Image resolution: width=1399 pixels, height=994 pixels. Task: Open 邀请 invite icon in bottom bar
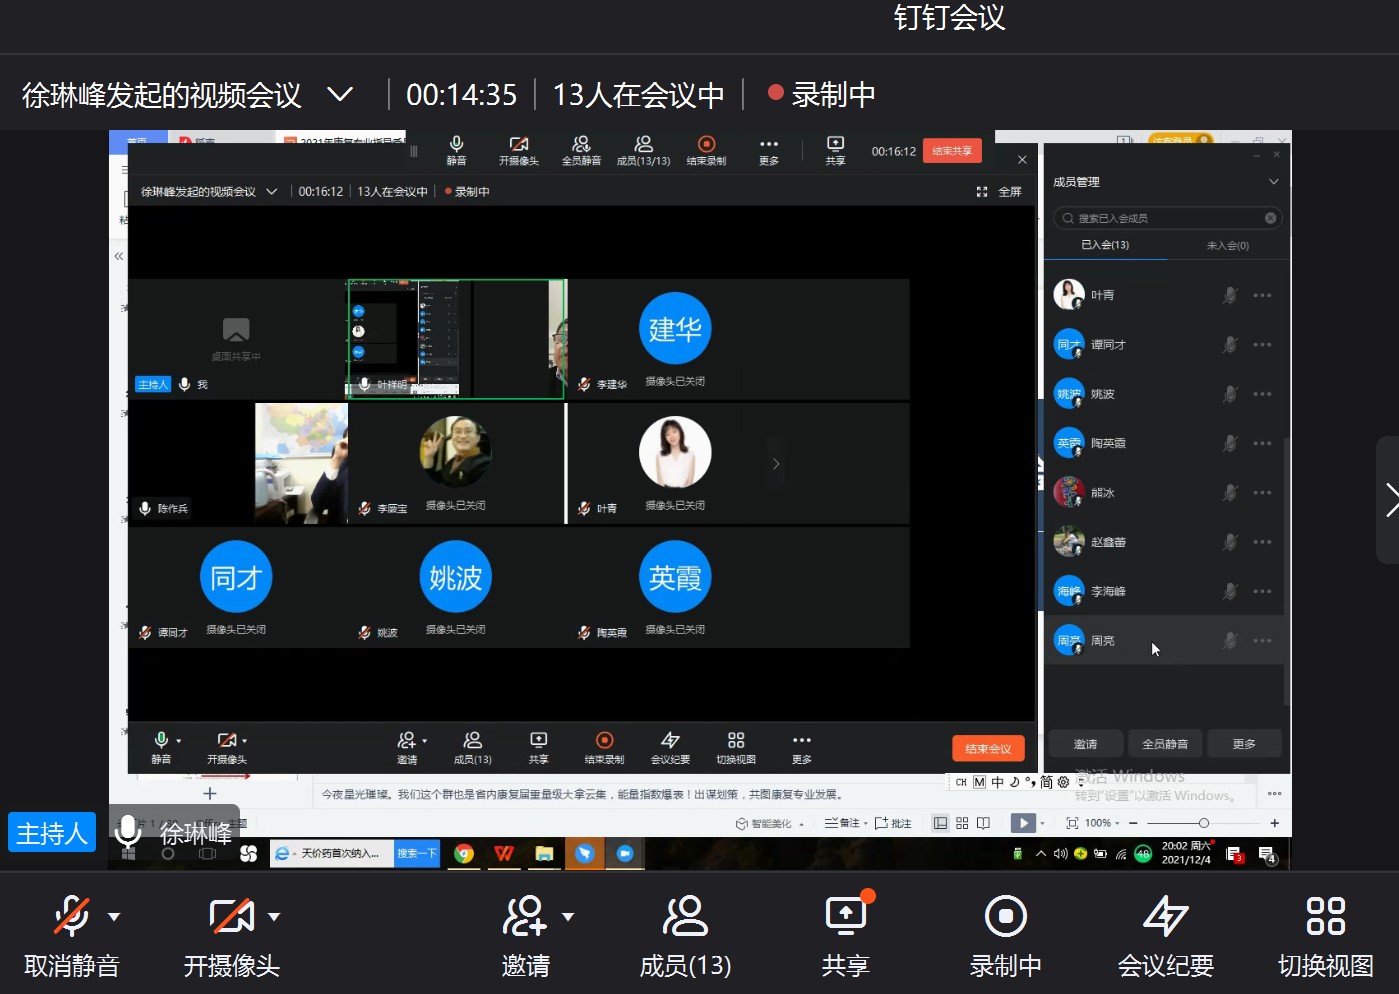click(x=525, y=916)
